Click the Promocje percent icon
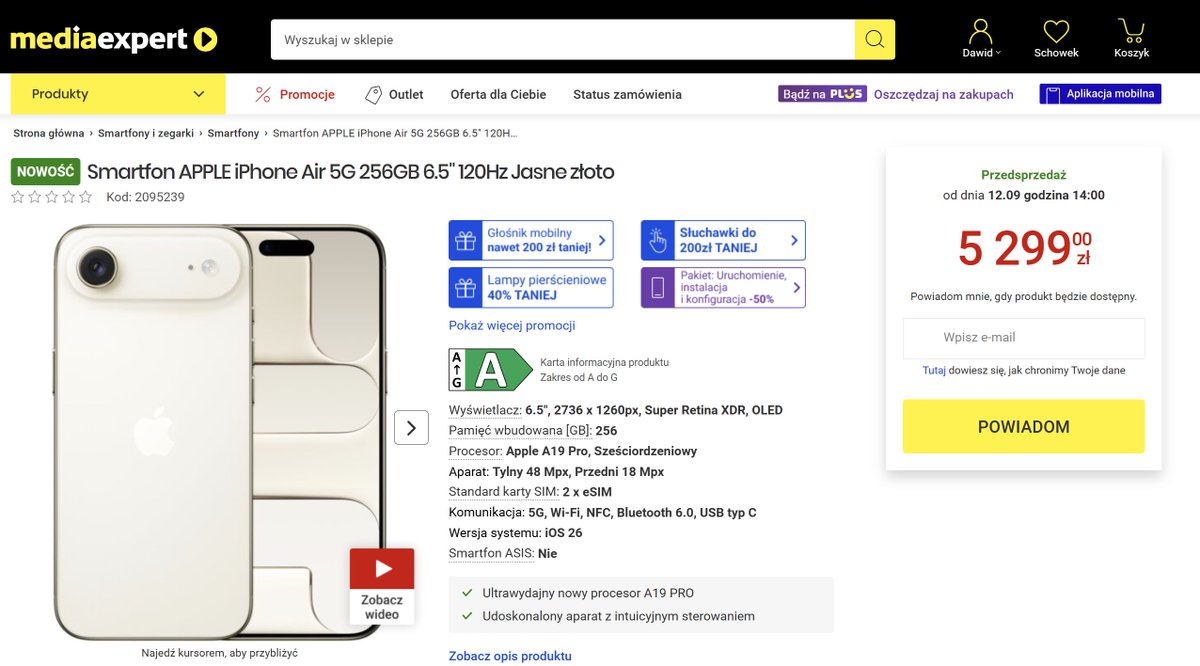1200x666 pixels. (x=263, y=94)
